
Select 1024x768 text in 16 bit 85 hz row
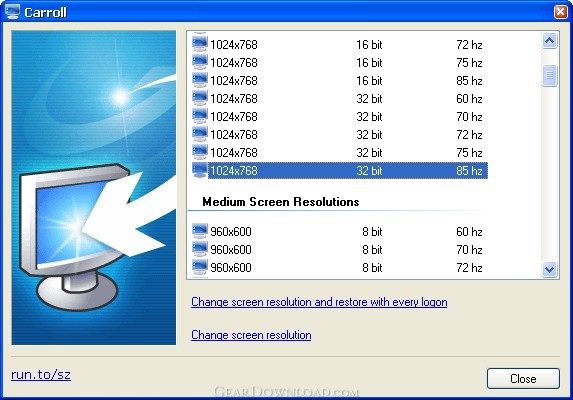234,80
